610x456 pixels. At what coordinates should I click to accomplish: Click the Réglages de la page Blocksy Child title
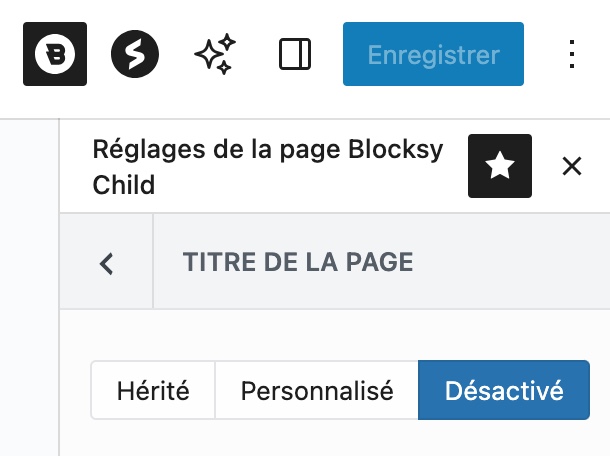267,166
